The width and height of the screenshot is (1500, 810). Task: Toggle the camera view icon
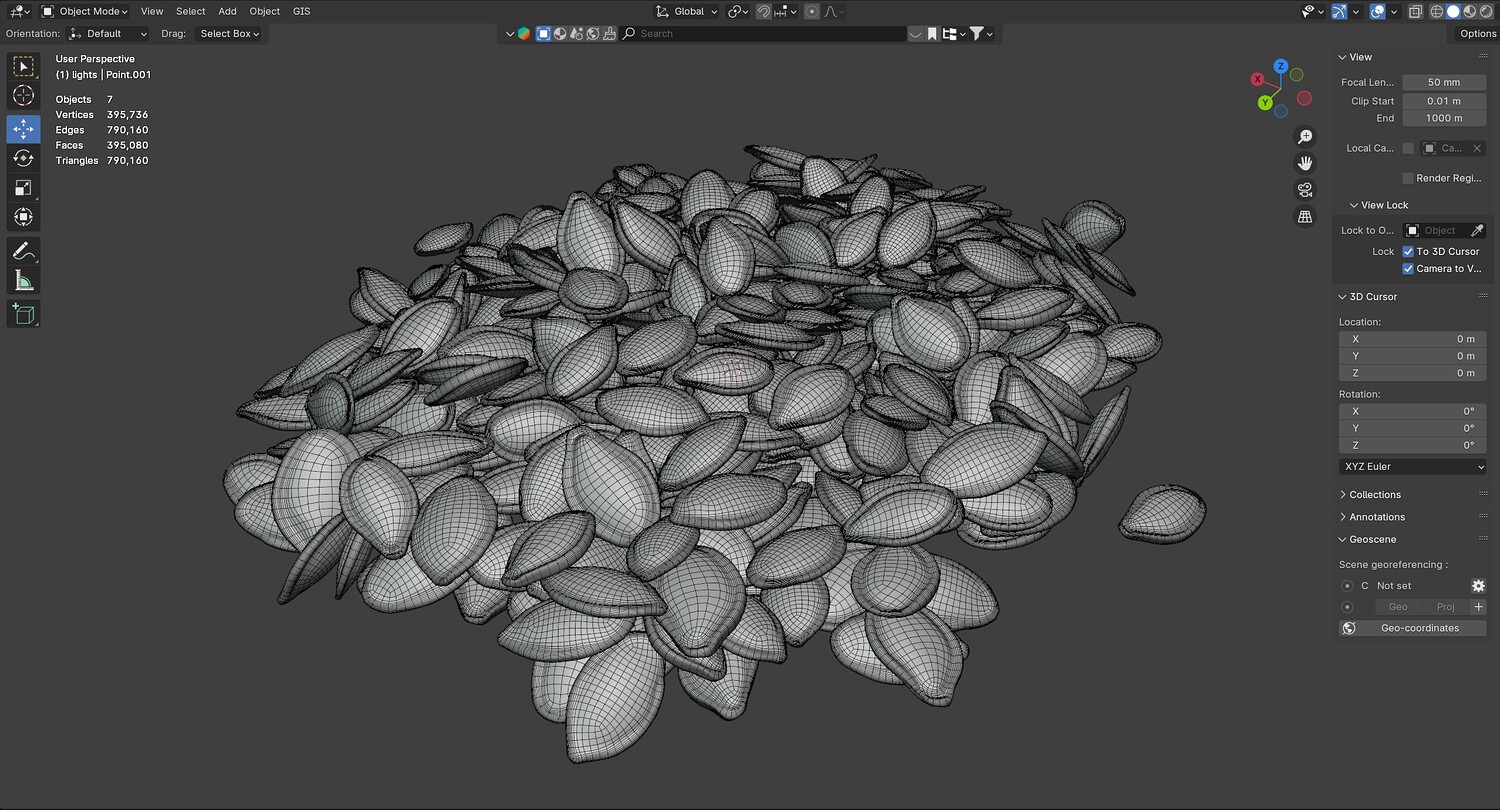tap(1305, 190)
